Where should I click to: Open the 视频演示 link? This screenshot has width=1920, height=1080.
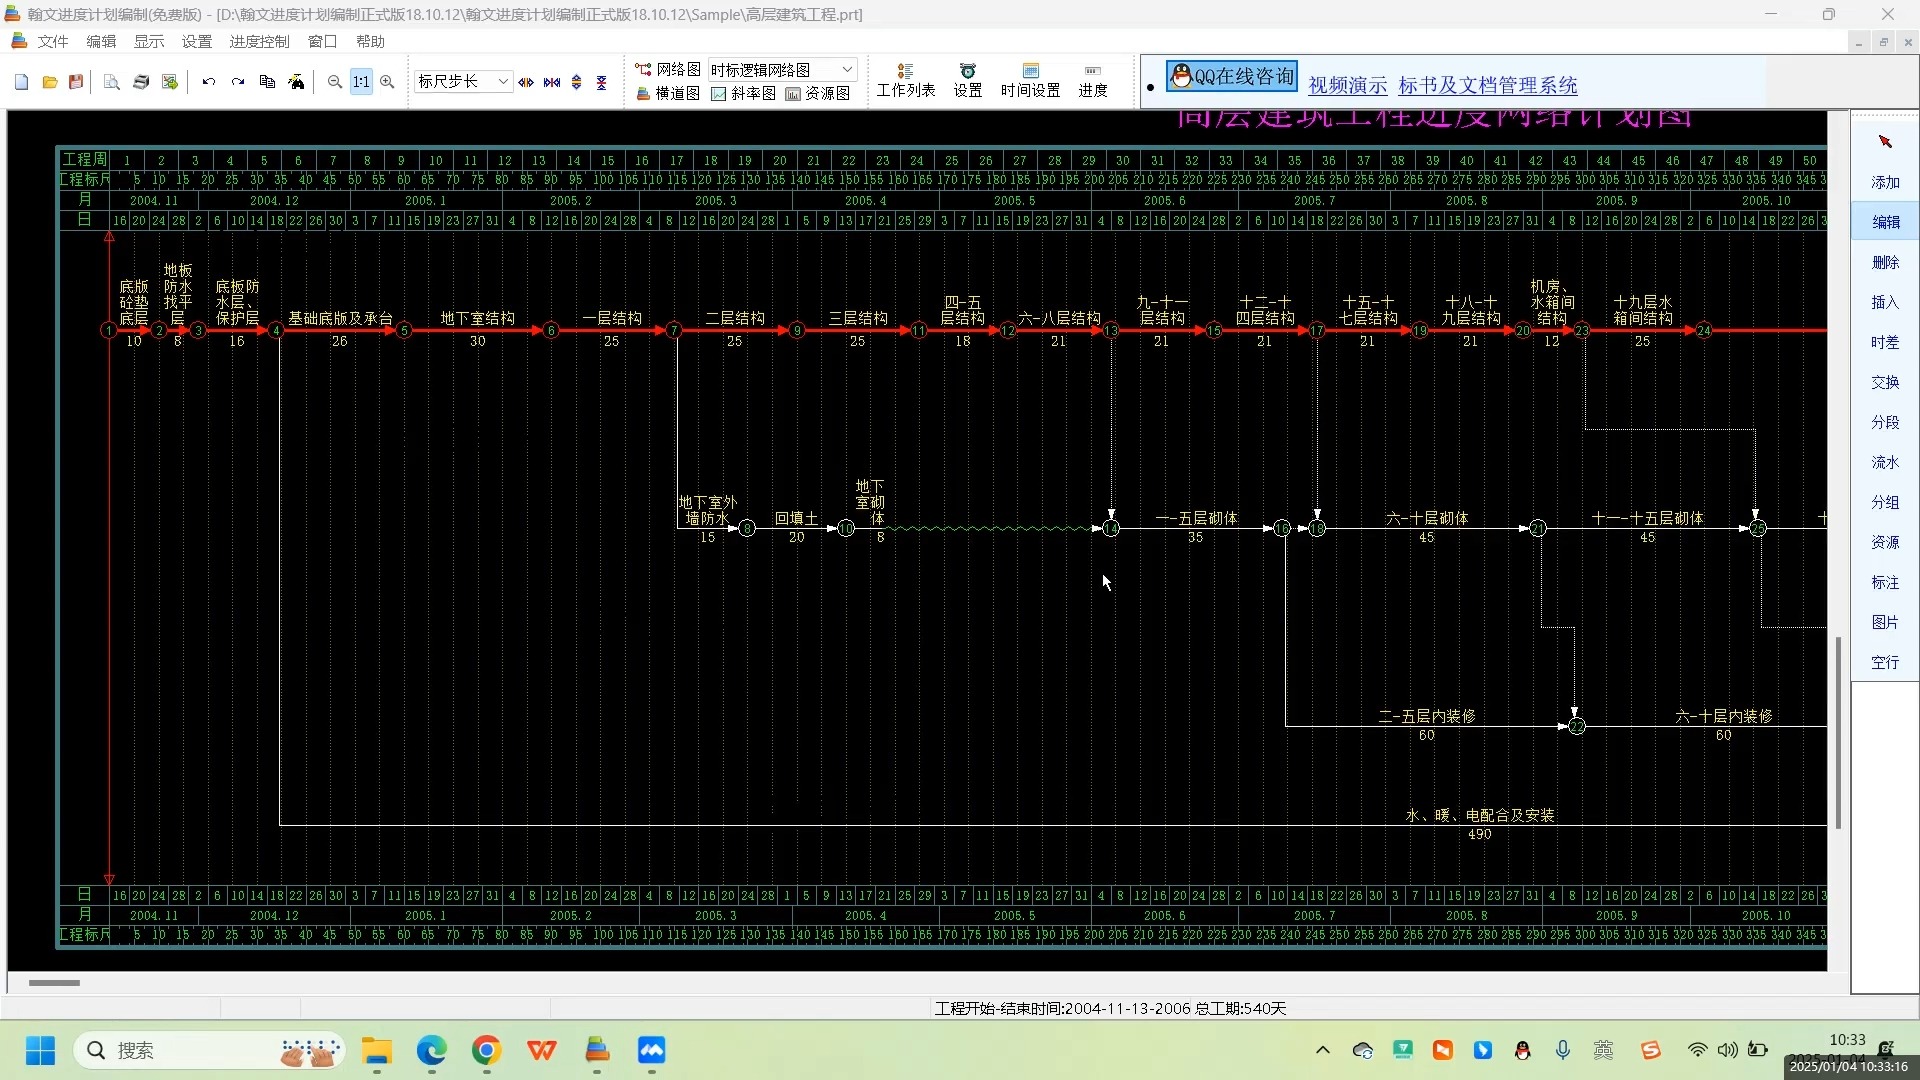click(1348, 86)
